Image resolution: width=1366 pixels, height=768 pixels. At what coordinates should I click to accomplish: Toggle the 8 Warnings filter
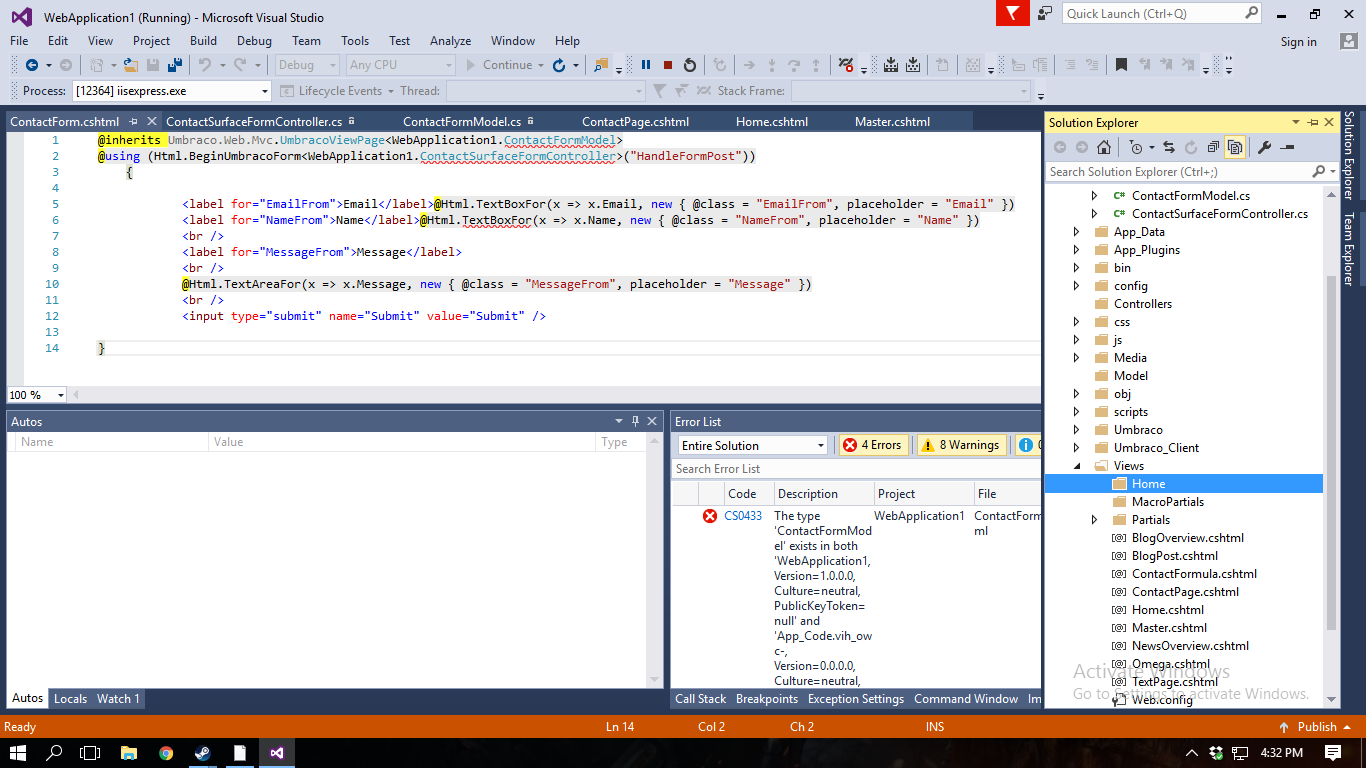961,445
